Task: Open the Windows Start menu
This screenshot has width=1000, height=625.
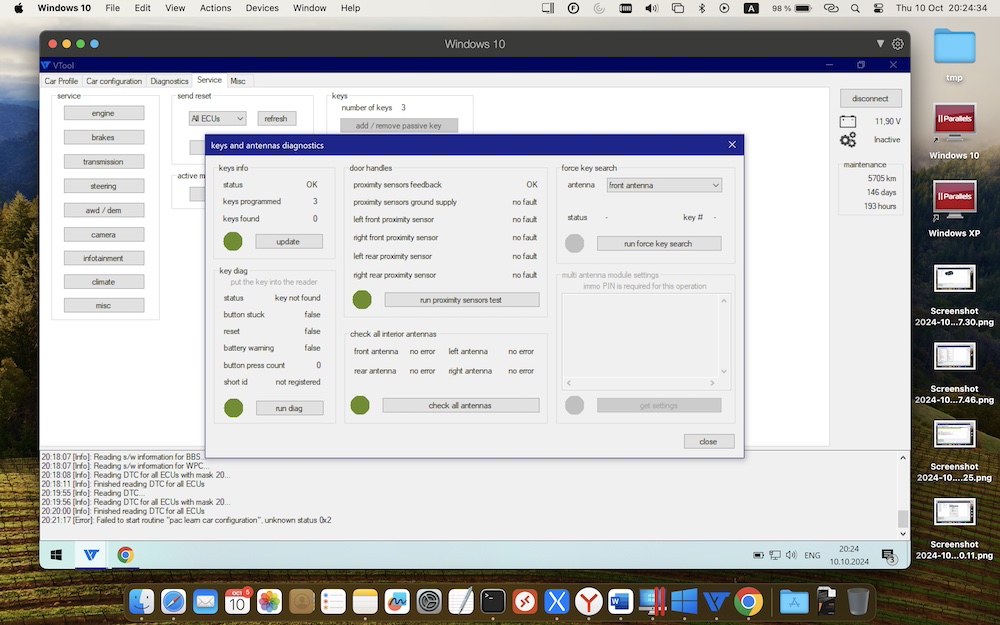Action: point(57,555)
